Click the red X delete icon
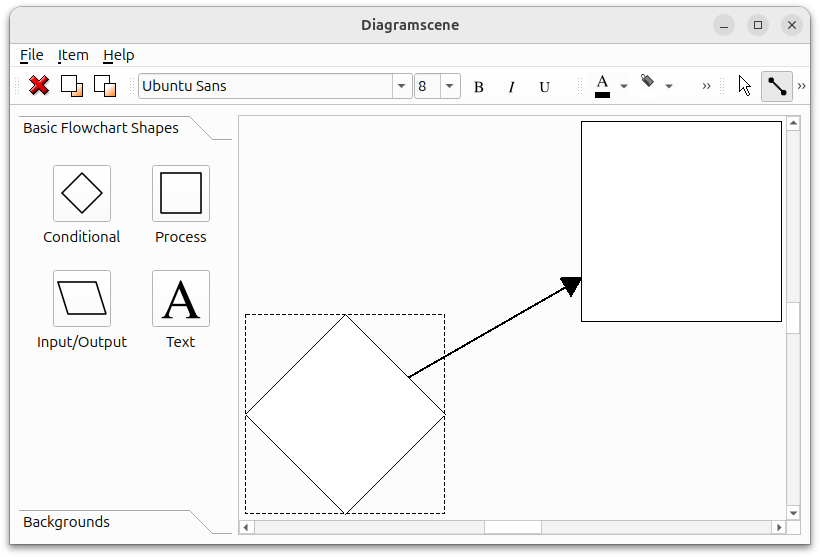The height and width of the screenshot is (557, 820). click(39, 86)
